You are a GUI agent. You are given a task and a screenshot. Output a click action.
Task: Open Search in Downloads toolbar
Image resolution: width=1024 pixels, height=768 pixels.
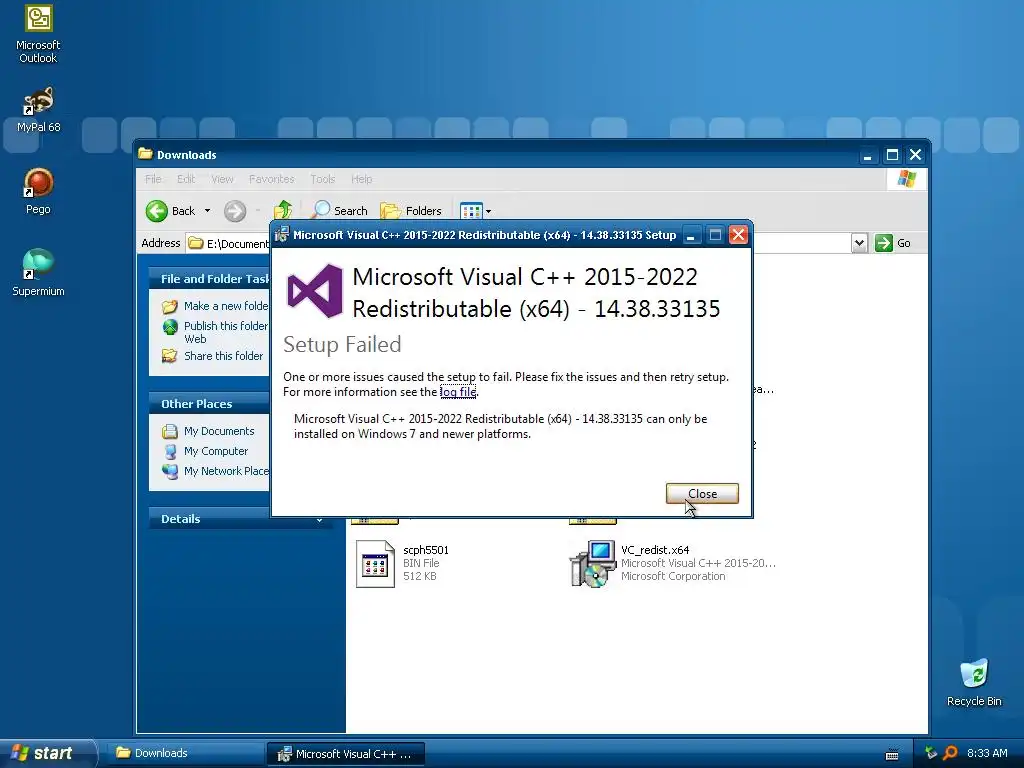coord(340,210)
